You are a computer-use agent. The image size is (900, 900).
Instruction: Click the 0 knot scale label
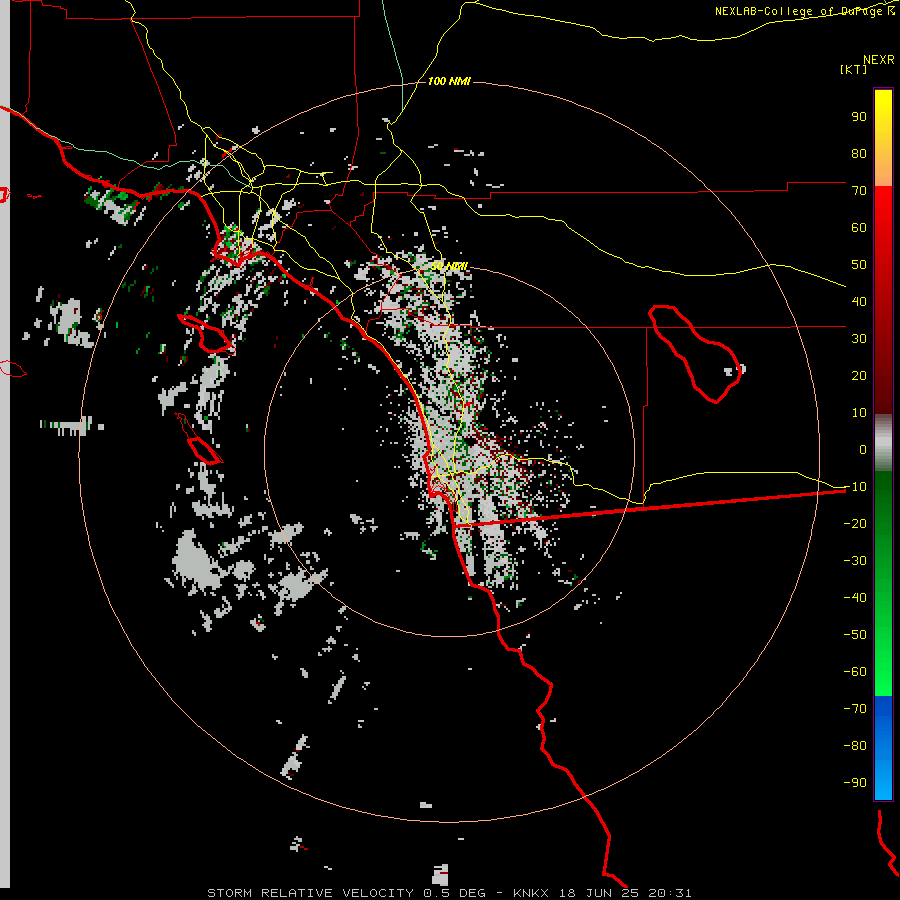(863, 449)
